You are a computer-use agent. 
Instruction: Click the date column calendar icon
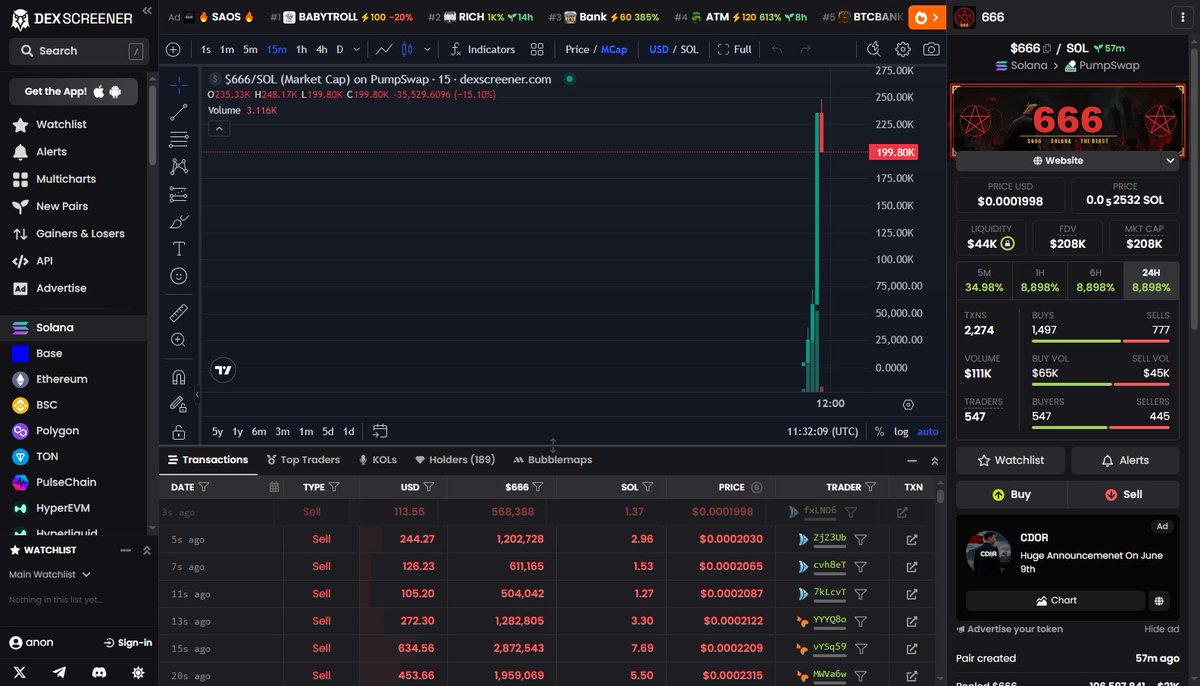tap(274, 487)
